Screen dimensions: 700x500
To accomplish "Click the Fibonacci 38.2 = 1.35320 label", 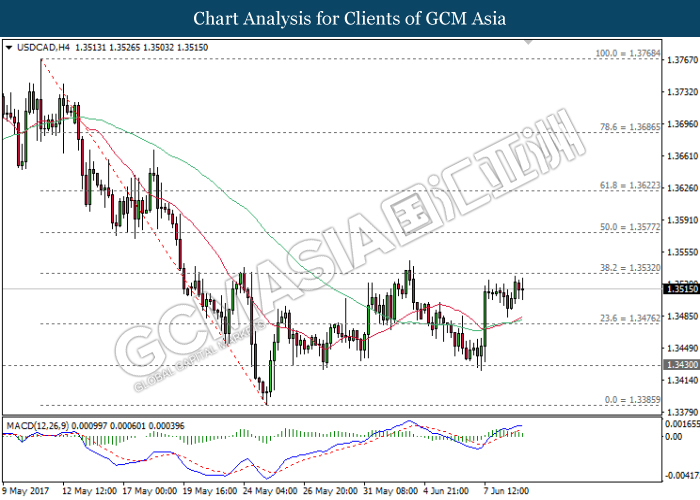I will 630,268.
